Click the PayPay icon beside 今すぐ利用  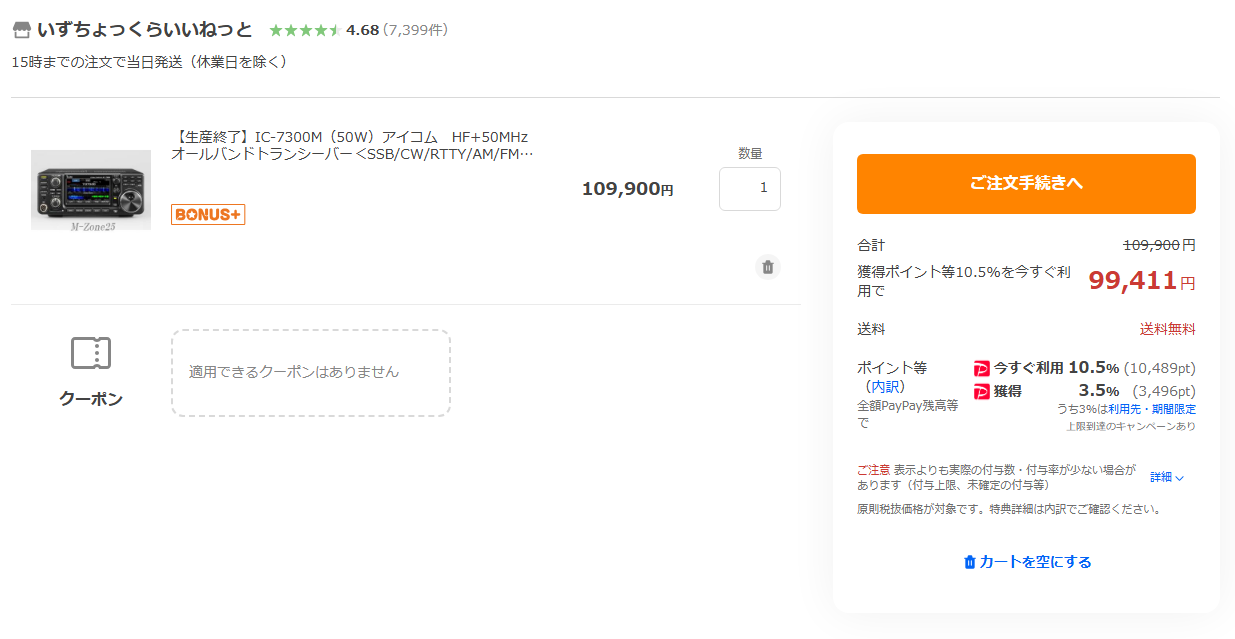click(981, 369)
